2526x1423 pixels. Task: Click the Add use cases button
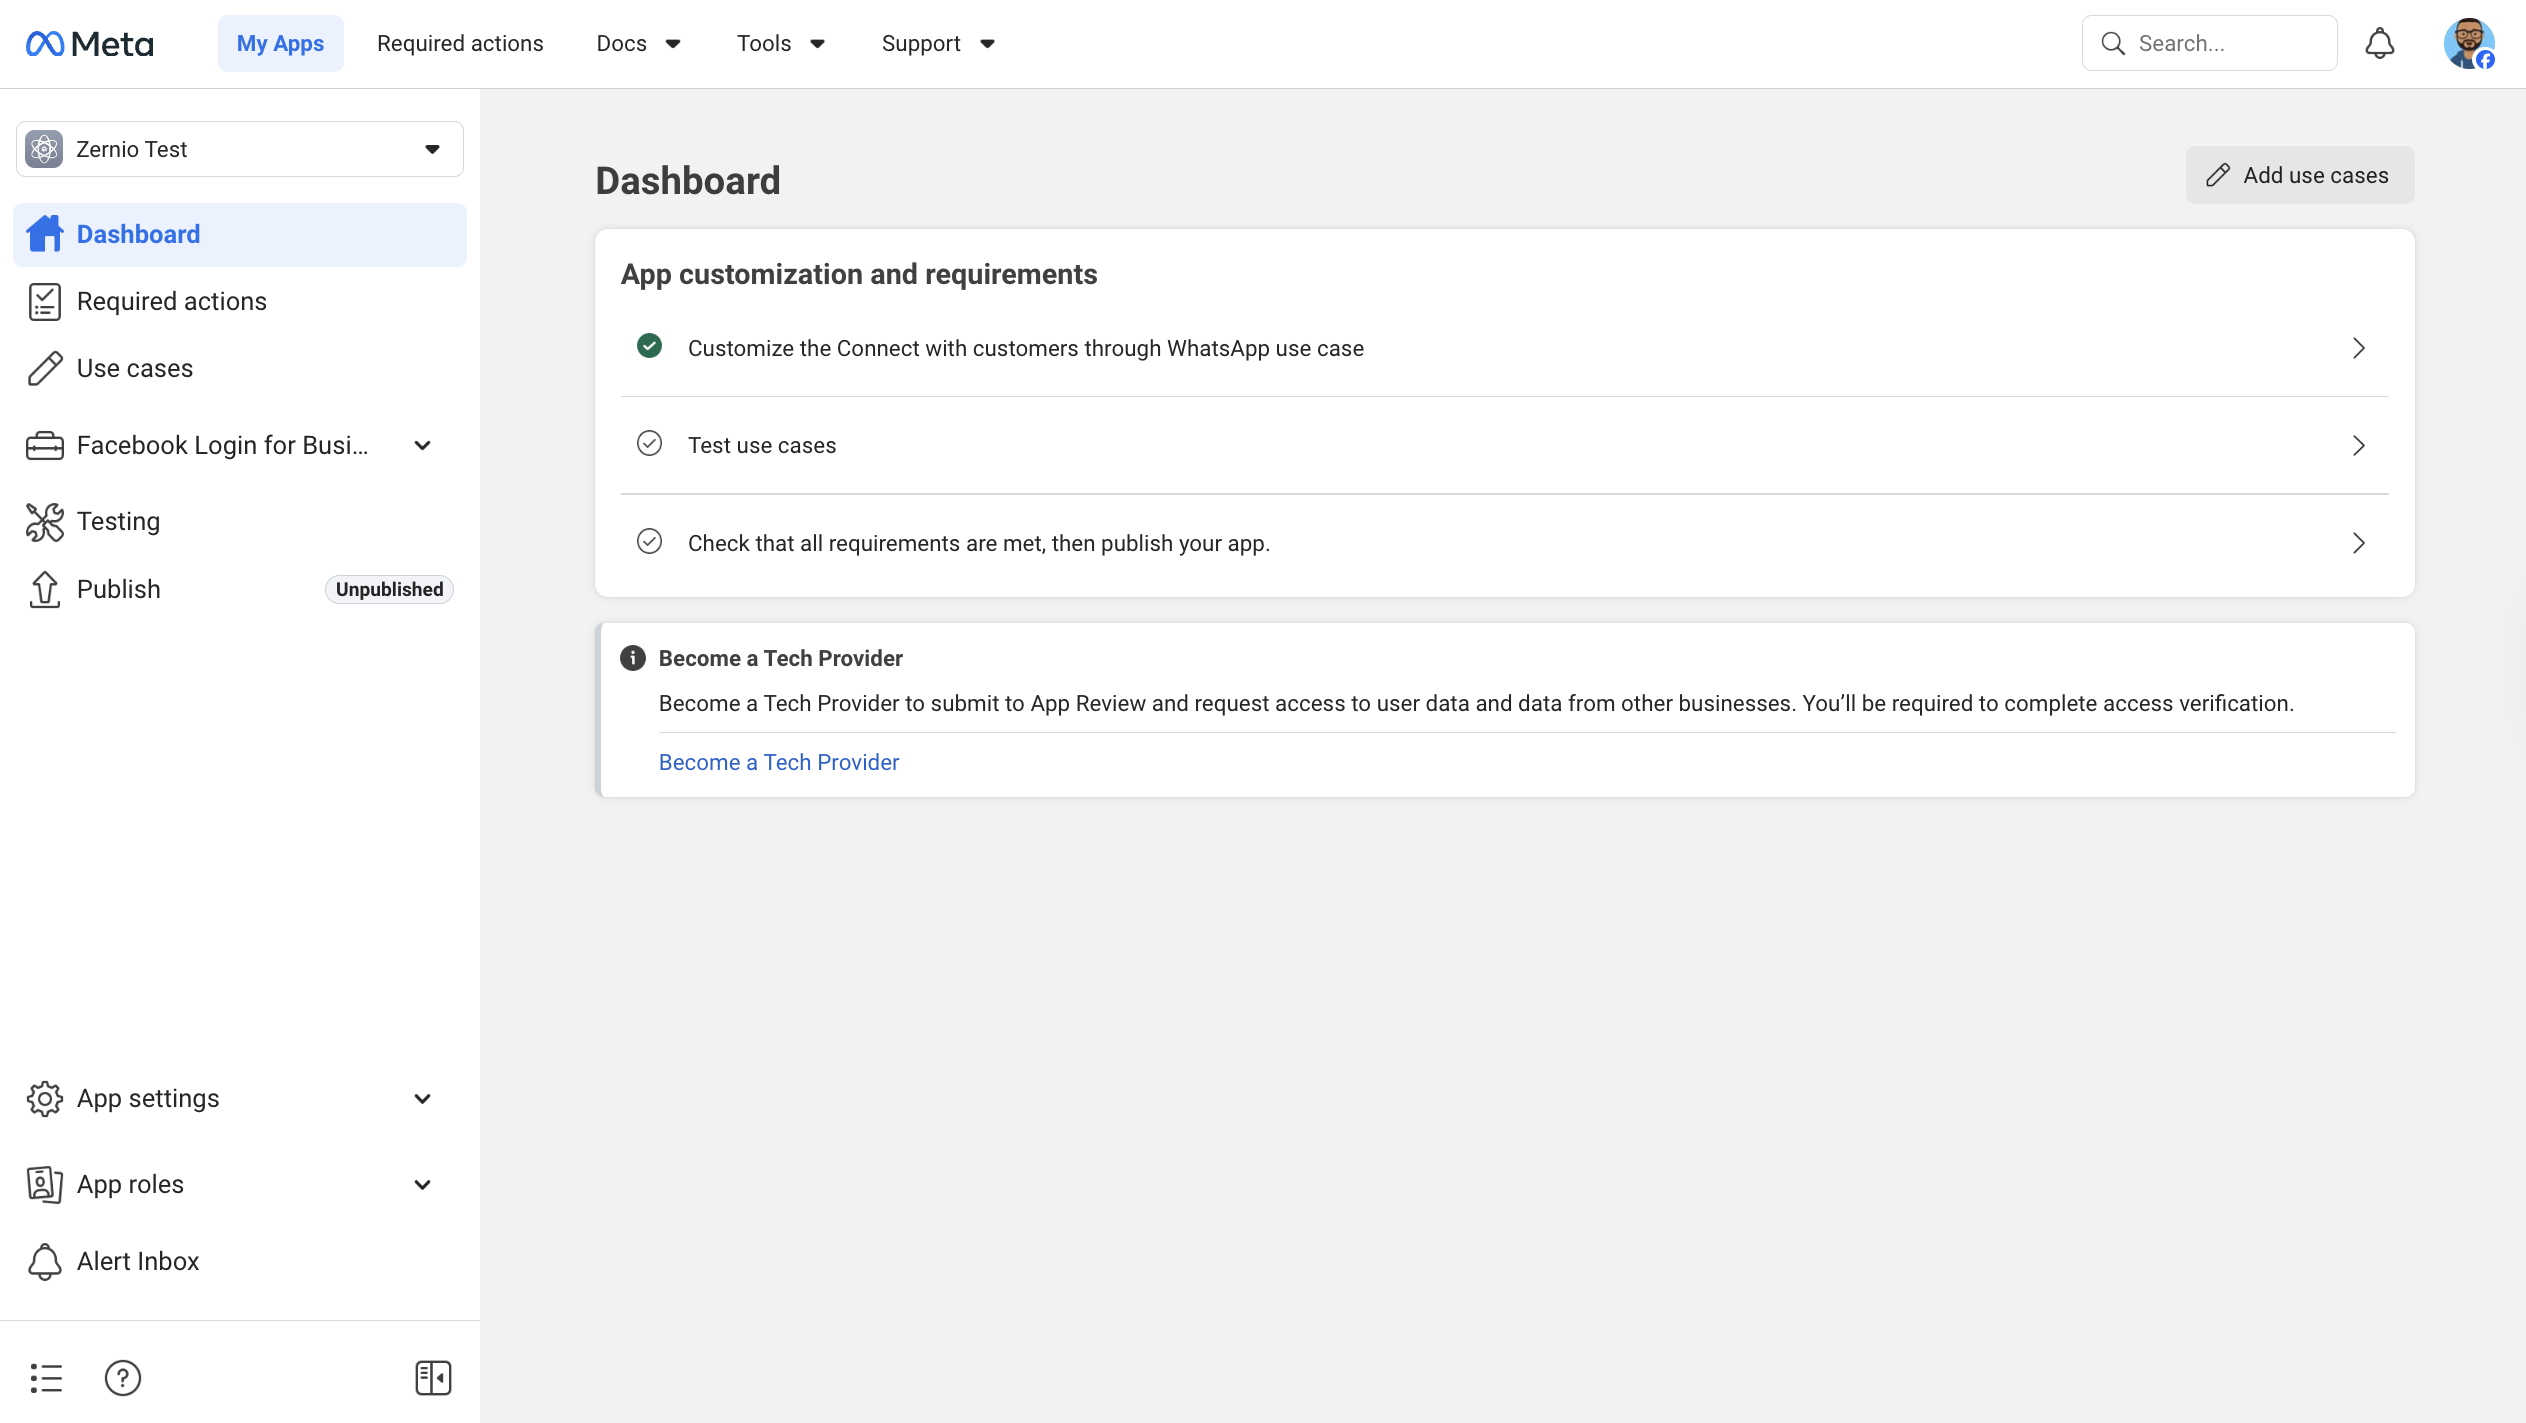click(x=2299, y=175)
